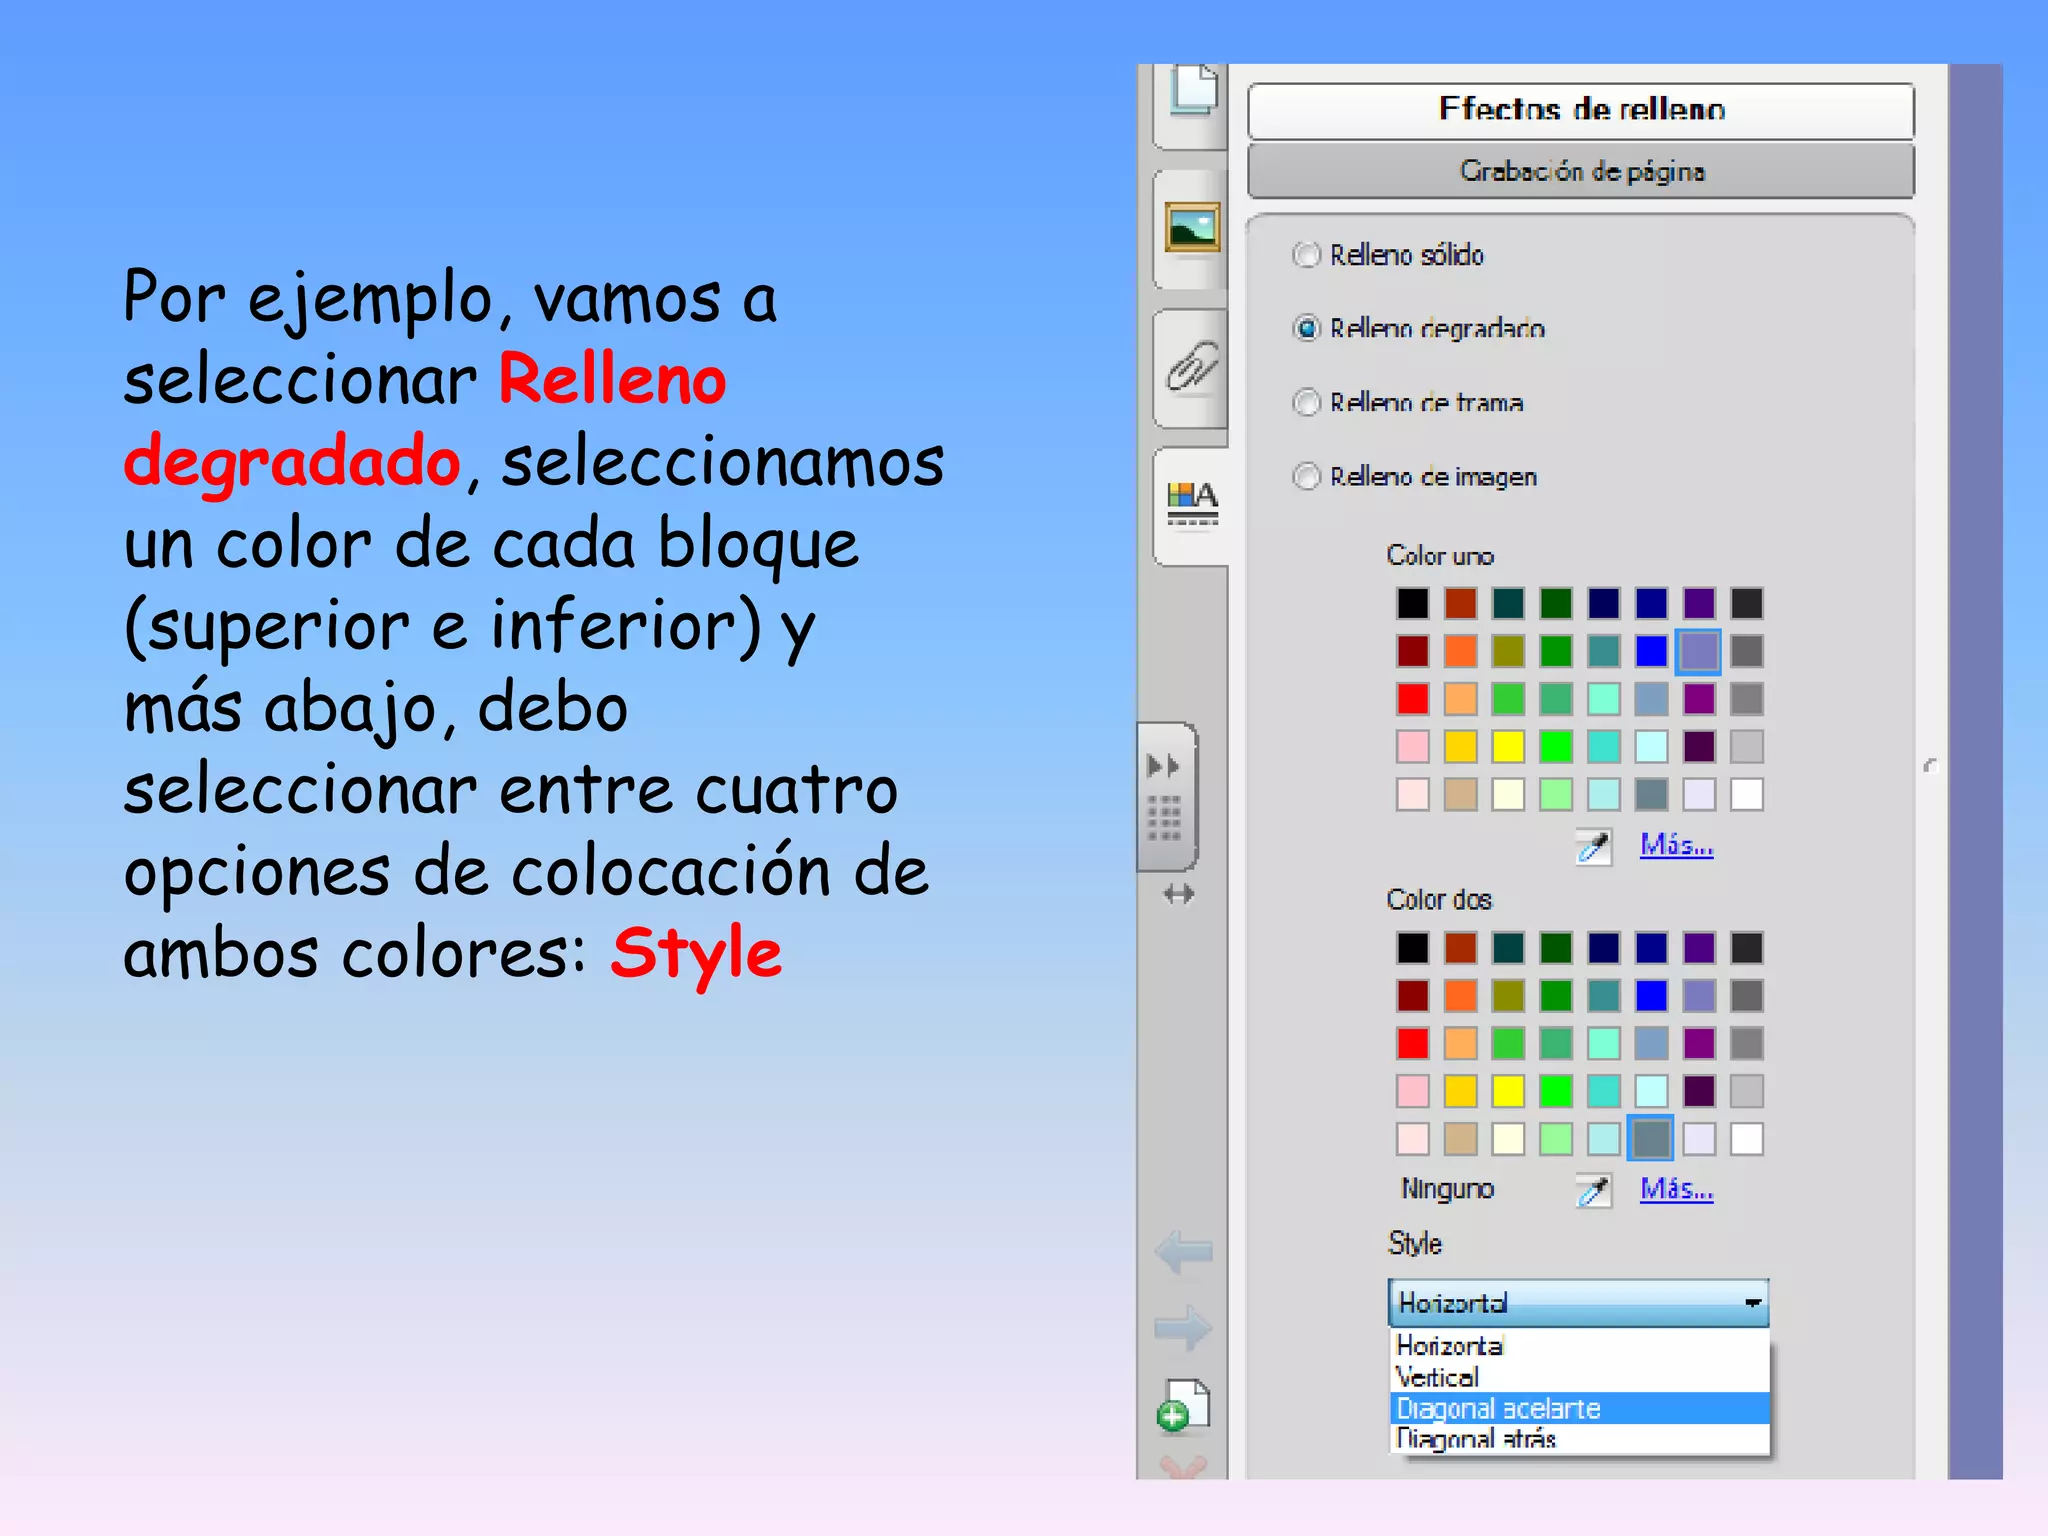Click the double-arrow move sidebar icon
This screenshot has width=2048, height=1536.
tap(1163, 766)
